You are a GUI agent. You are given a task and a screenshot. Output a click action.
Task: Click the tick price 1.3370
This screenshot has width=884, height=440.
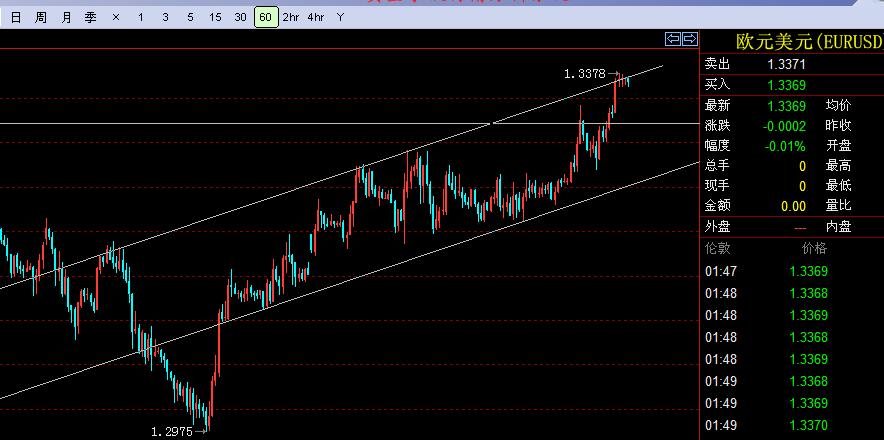coord(809,425)
